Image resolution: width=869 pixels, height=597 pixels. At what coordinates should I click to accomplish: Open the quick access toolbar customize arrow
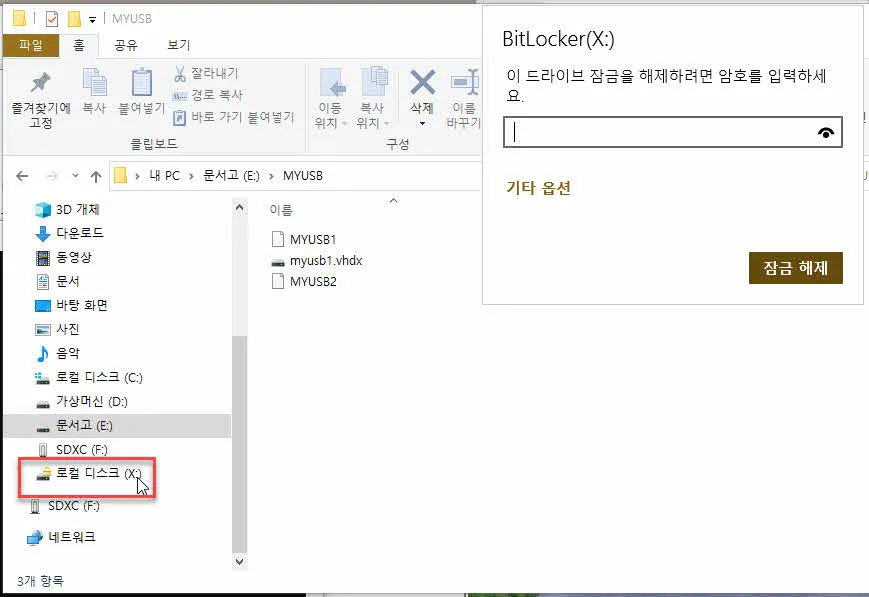[x=92, y=19]
